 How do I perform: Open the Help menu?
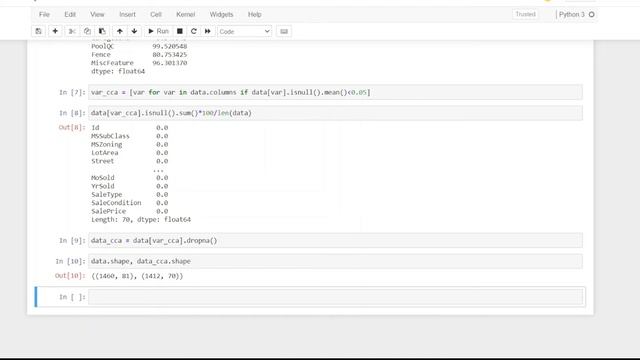[x=255, y=14]
